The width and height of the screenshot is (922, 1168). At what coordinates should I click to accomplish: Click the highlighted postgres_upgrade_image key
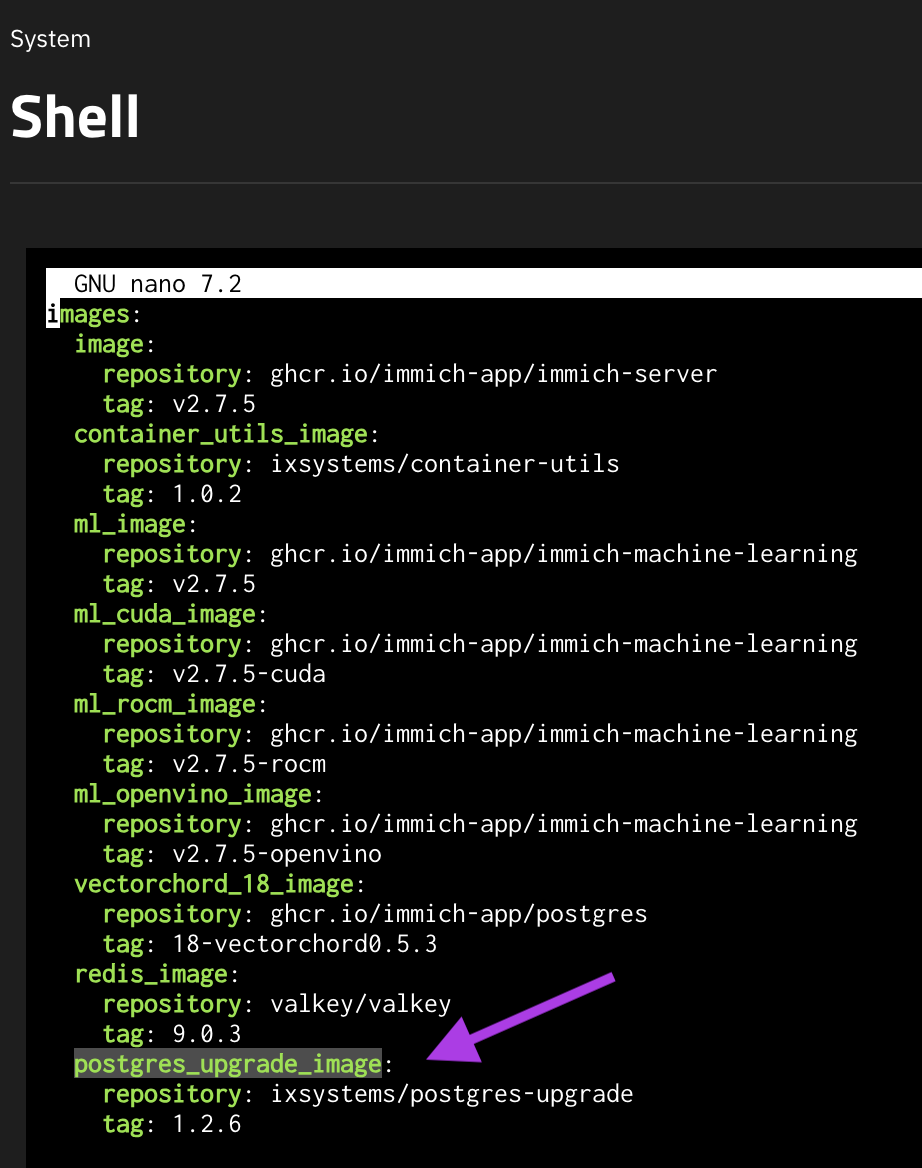click(228, 1064)
